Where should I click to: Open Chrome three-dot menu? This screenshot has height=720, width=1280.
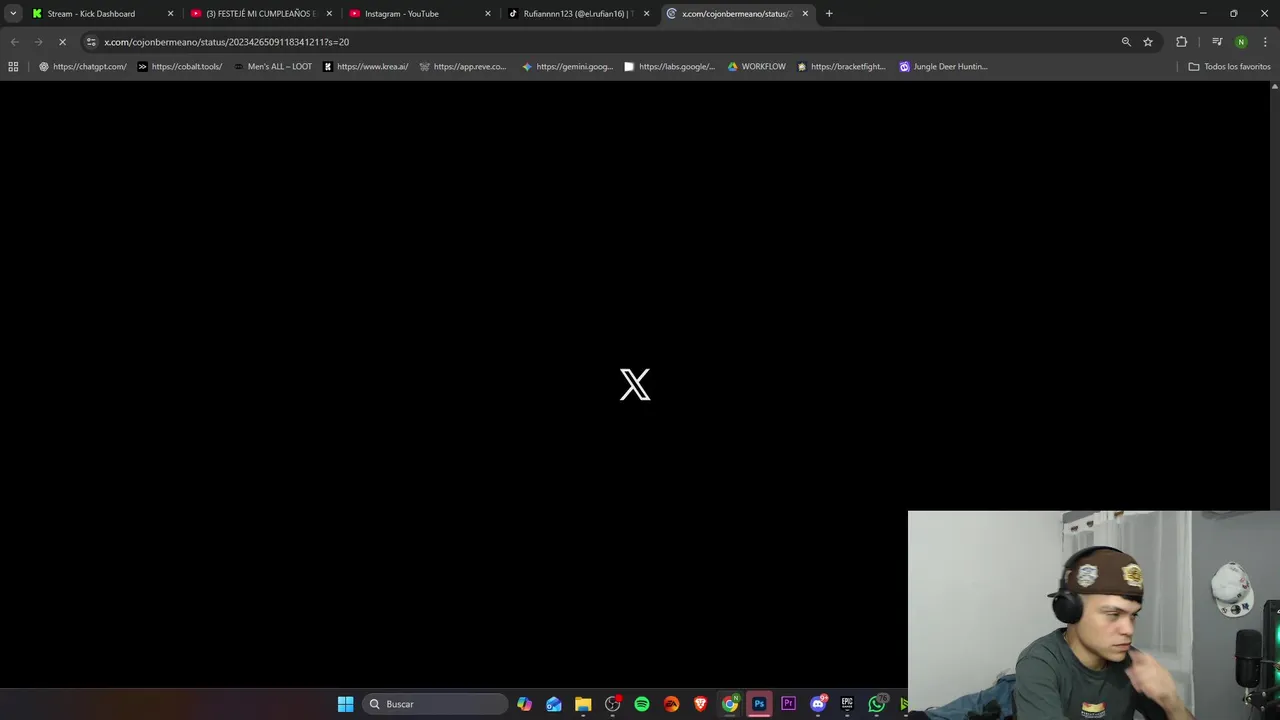(1265, 42)
